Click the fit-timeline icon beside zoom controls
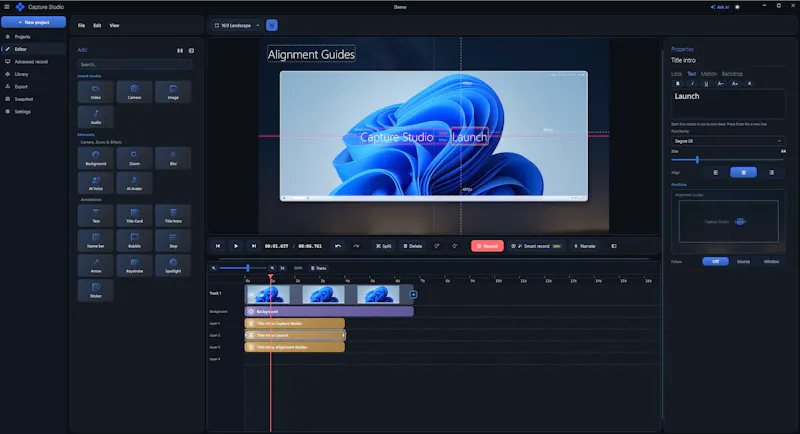The height and width of the screenshot is (434, 800). [x=282, y=268]
